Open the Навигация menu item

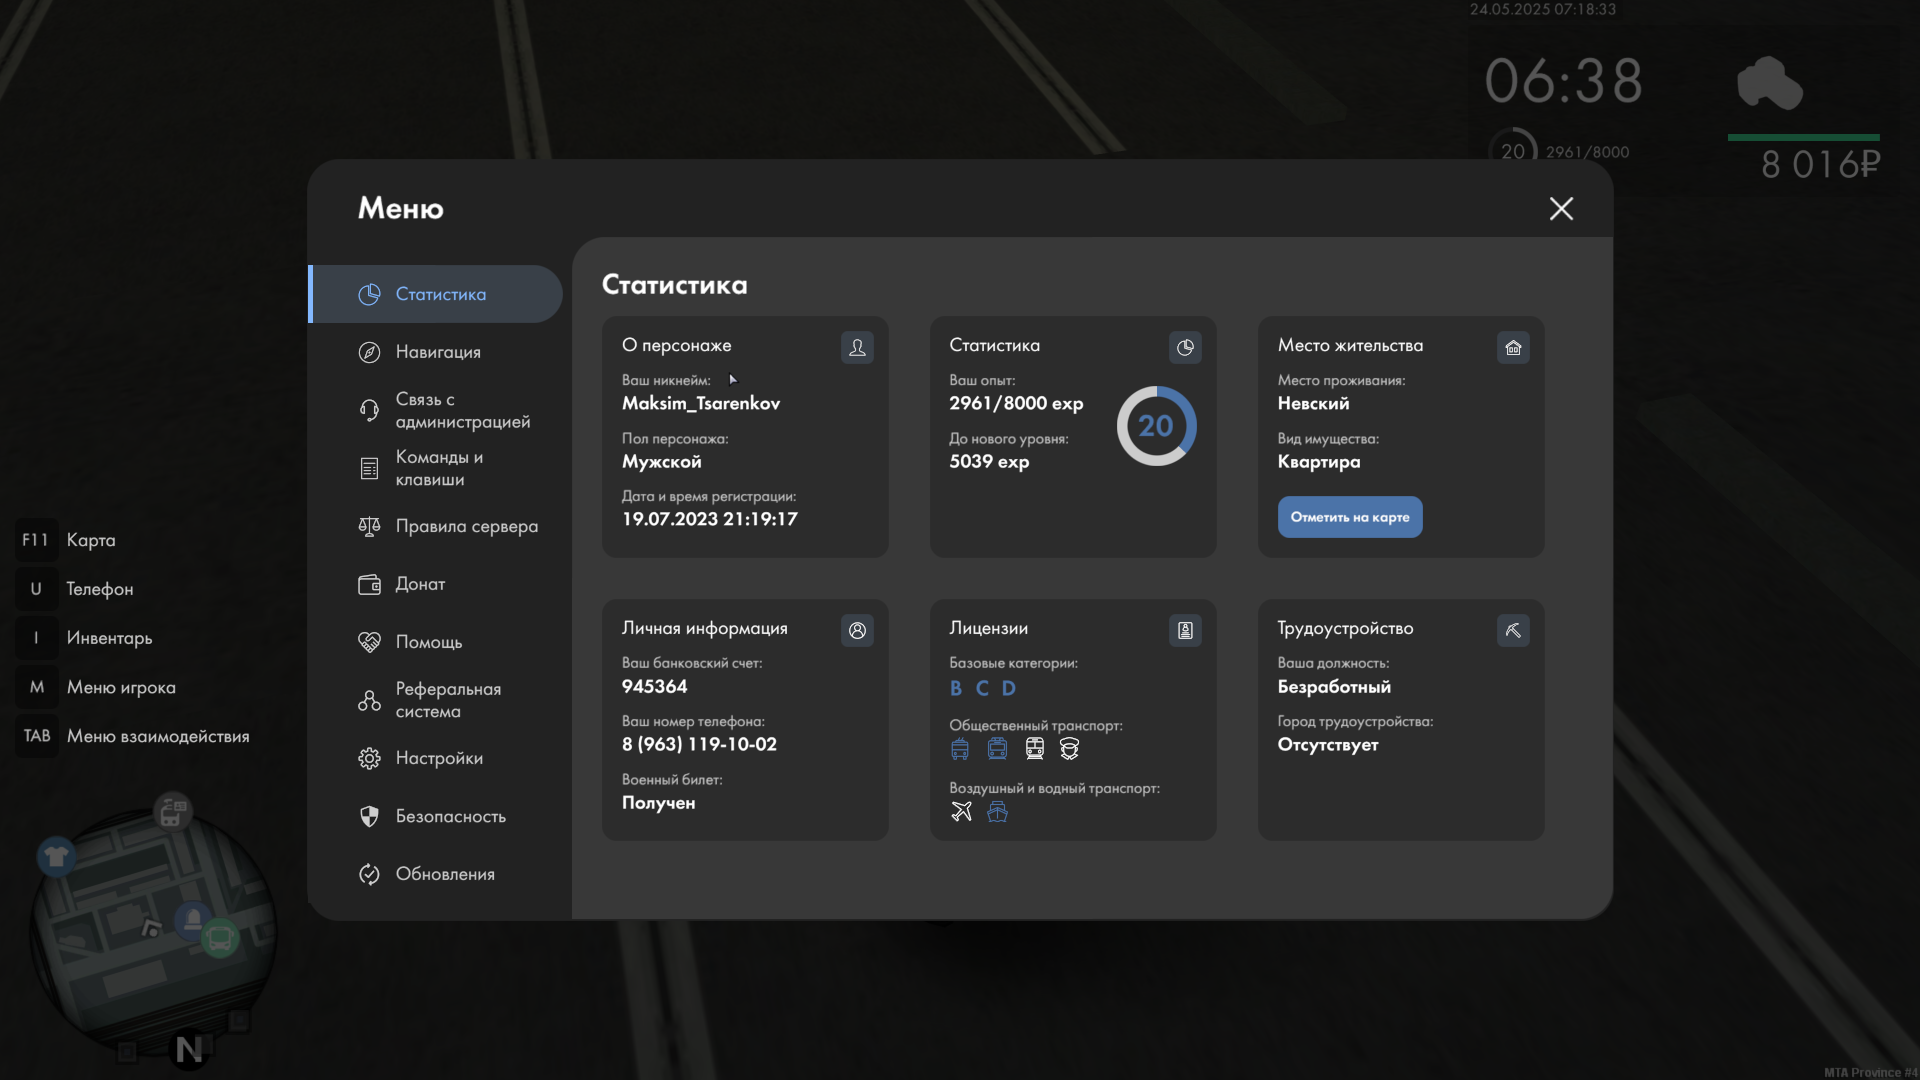click(437, 352)
